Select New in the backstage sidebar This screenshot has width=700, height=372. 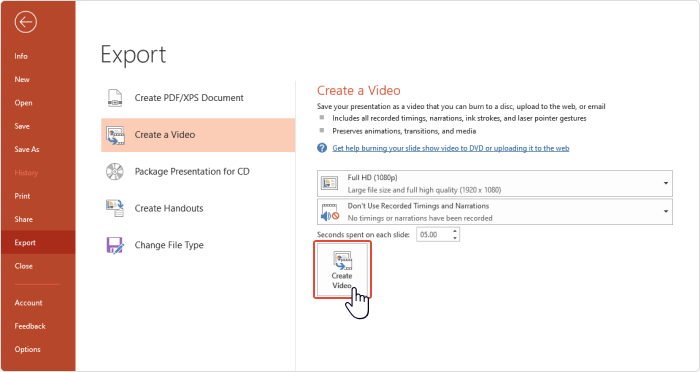click(x=22, y=79)
